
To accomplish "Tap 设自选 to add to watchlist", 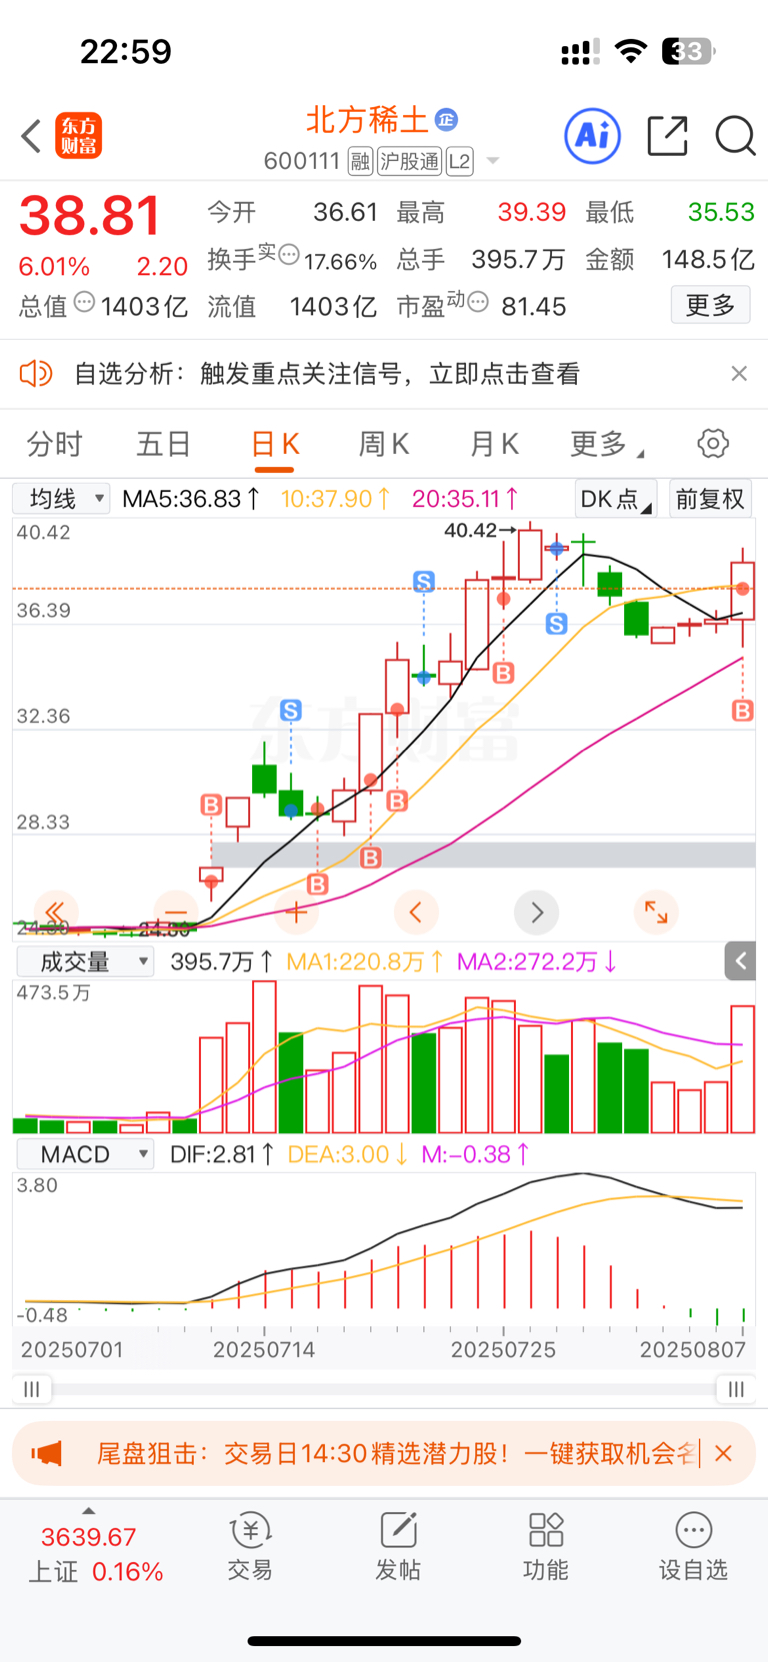I will 693,1546.
